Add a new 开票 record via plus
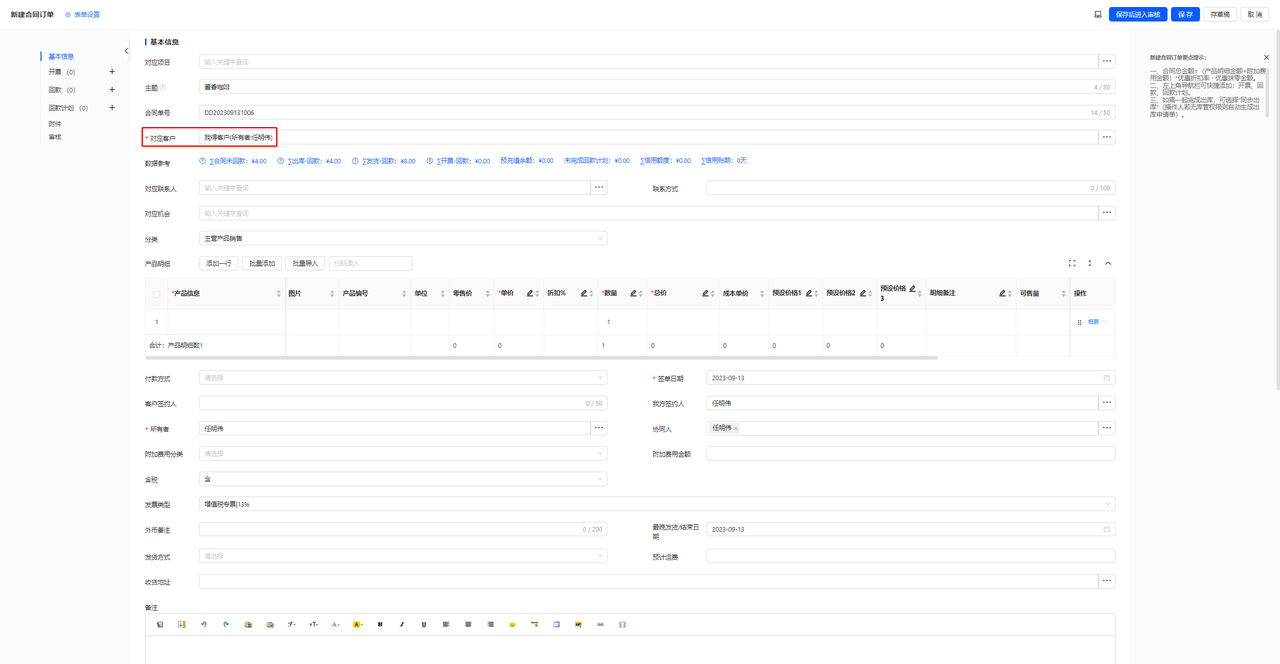This screenshot has height=664, width=1280. coord(112,72)
